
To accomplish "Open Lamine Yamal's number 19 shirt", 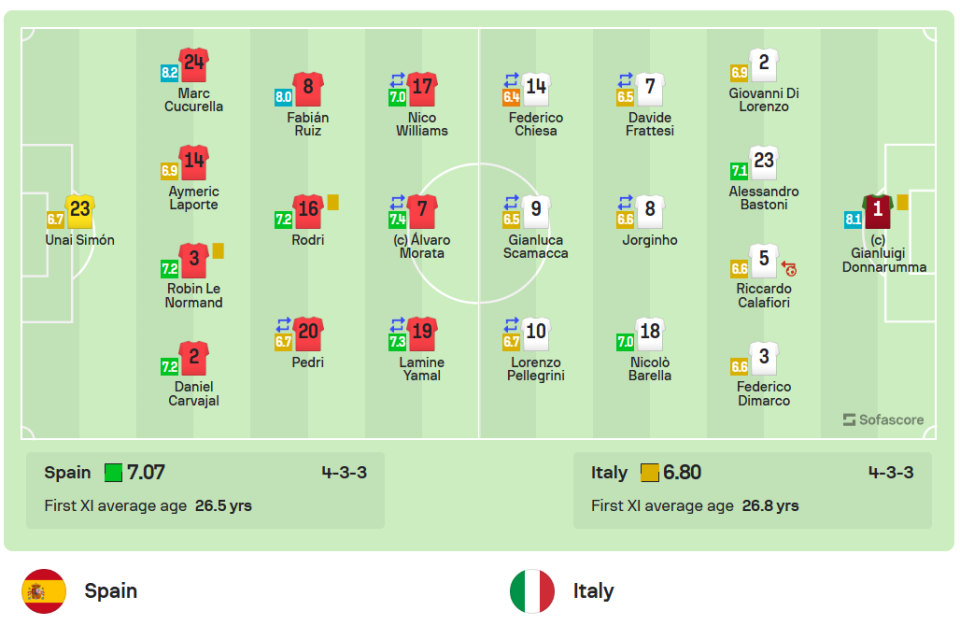I will pyautogui.click(x=422, y=334).
